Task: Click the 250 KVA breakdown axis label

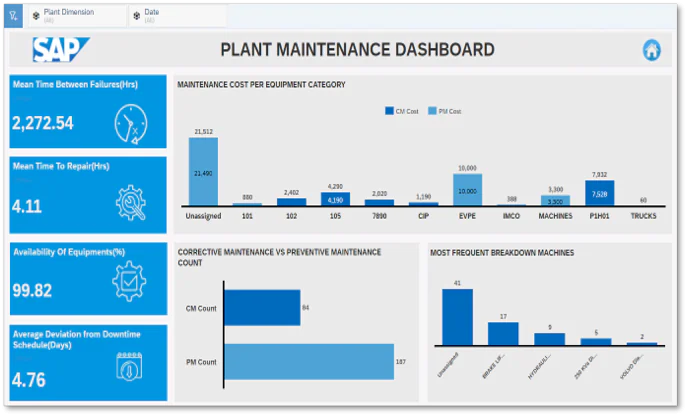Action: click(585, 367)
